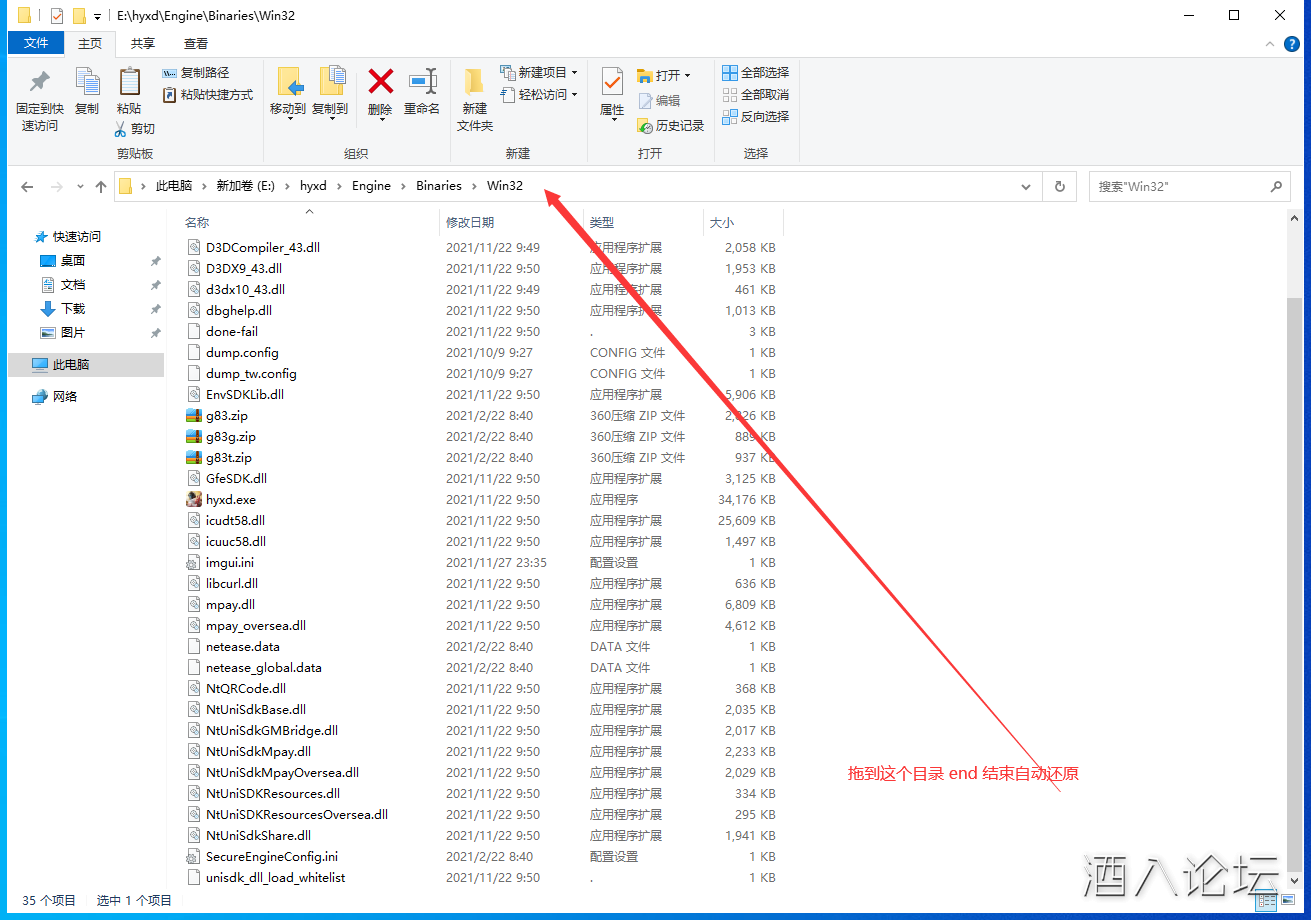This screenshot has height=920, width=1311.
Task: Click 全部取消 select none
Action: click(756, 95)
